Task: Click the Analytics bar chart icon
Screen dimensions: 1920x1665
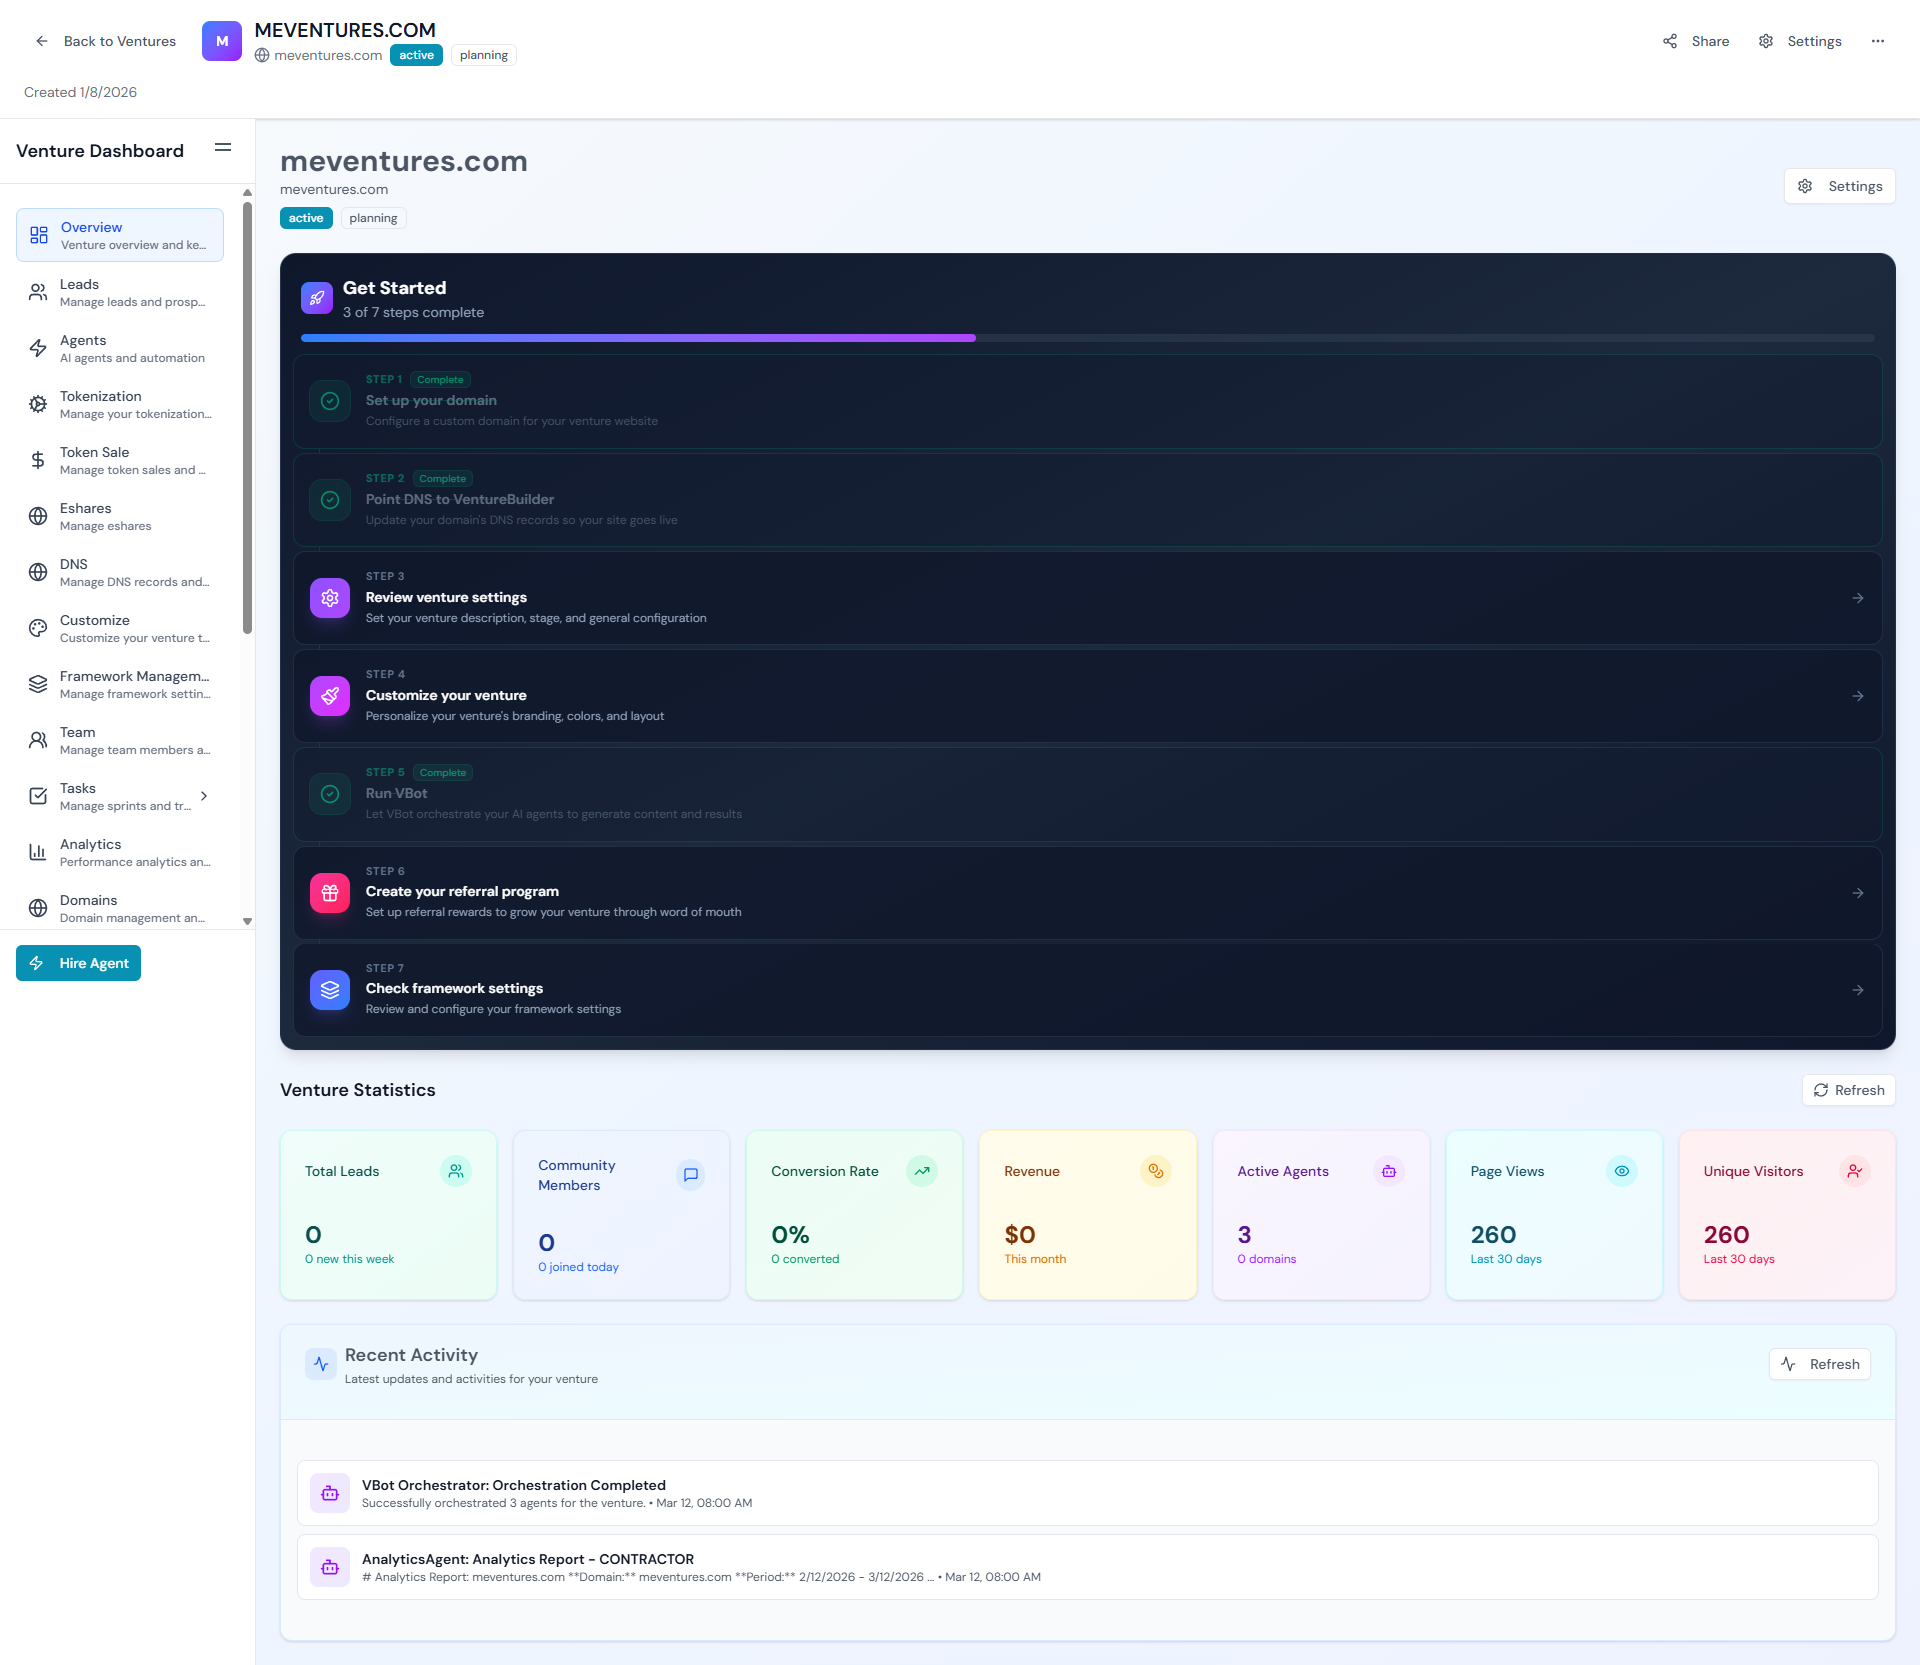Action: tap(37, 852)
